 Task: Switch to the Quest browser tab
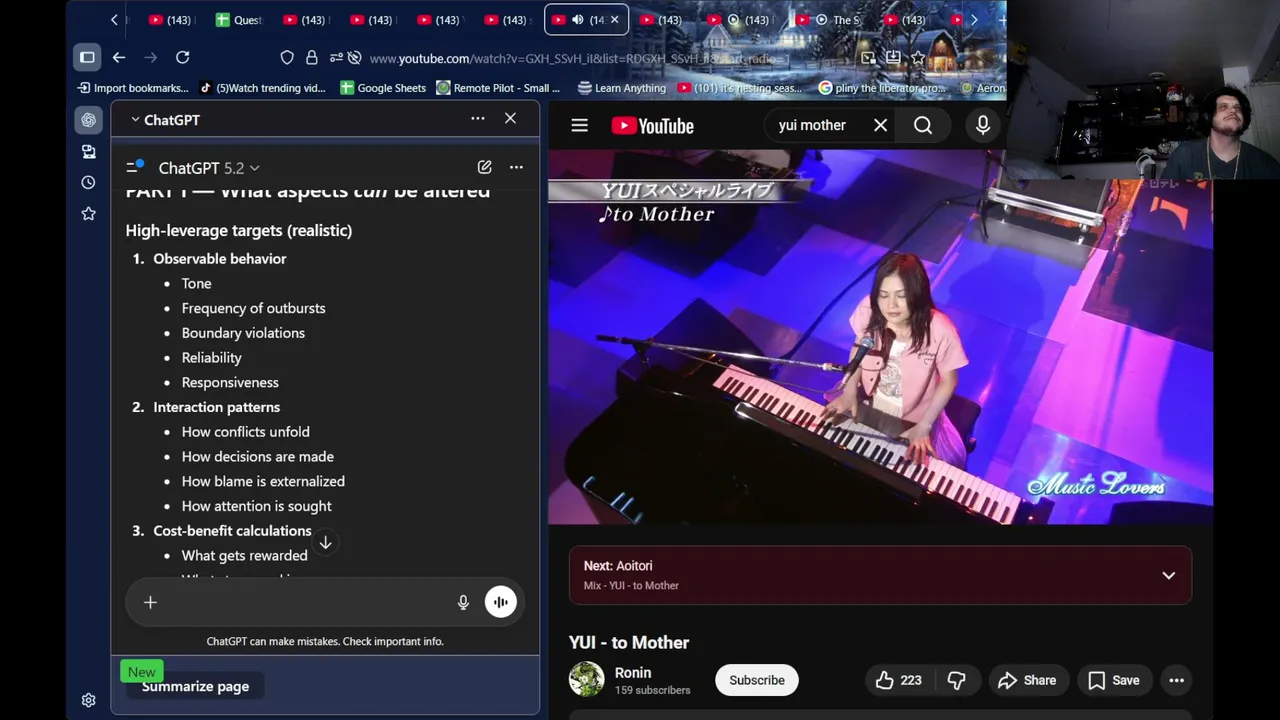pyautogui.click(x=239, y=20)
